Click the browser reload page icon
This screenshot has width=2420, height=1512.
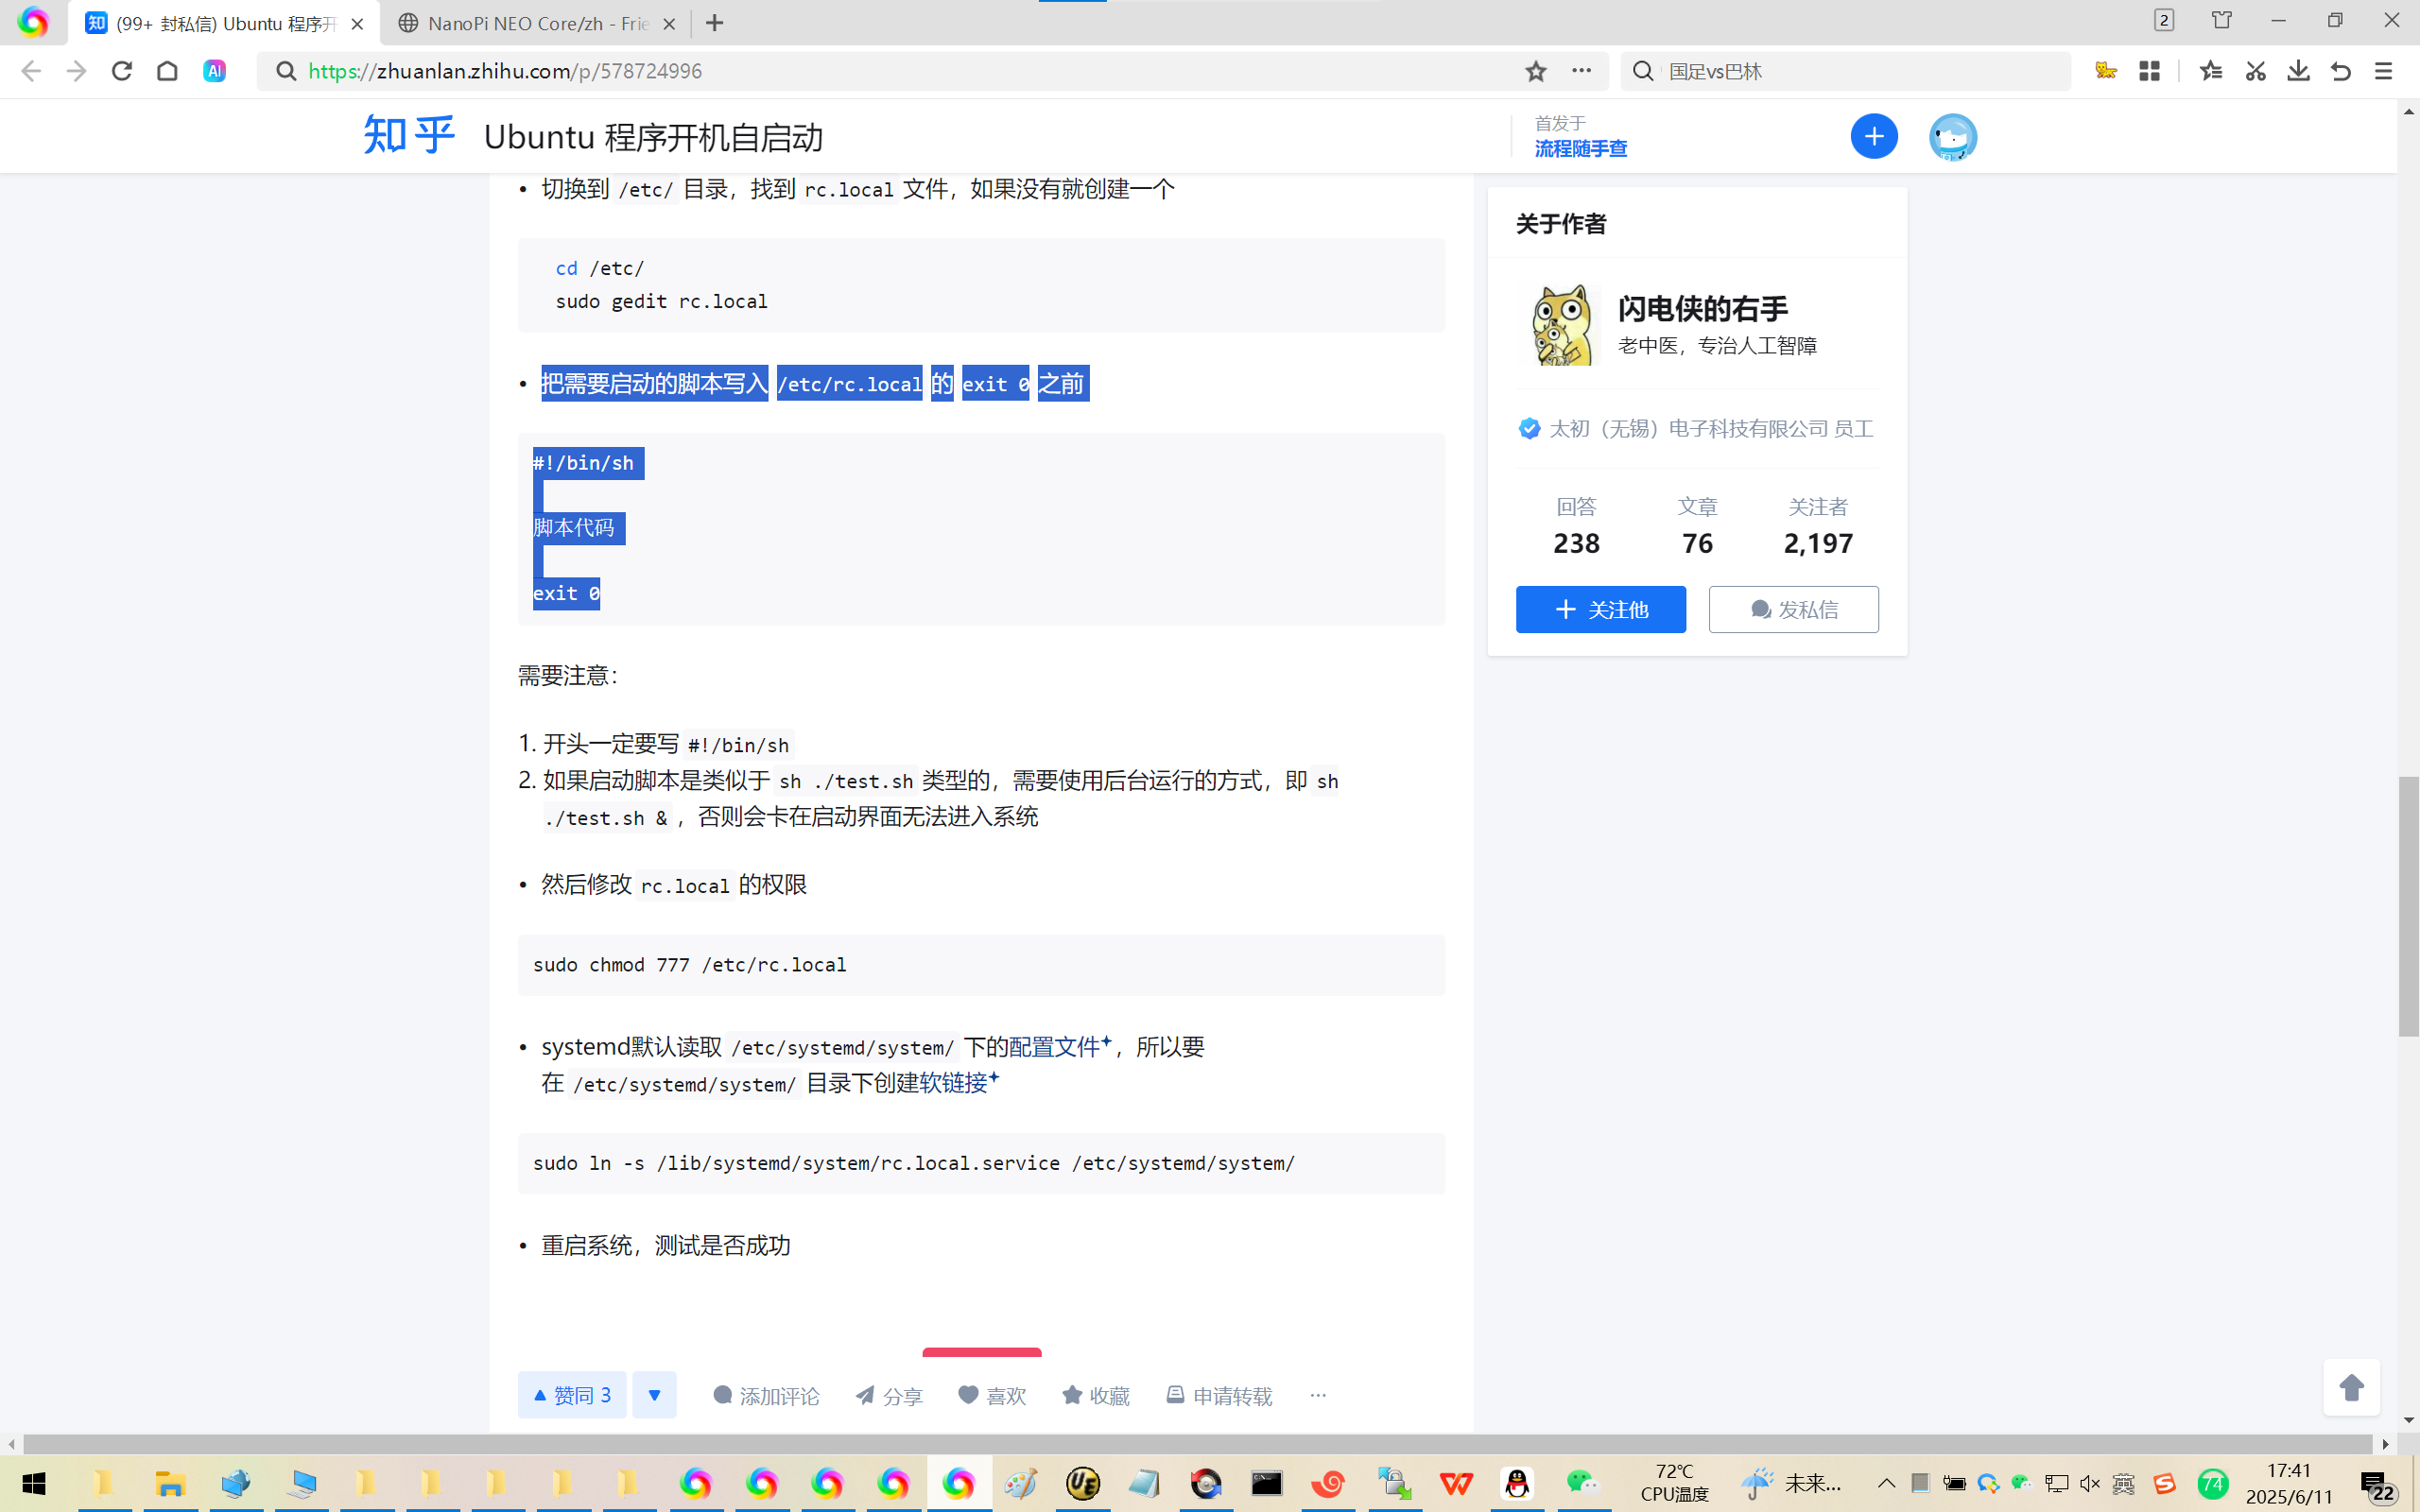[122, 71]
